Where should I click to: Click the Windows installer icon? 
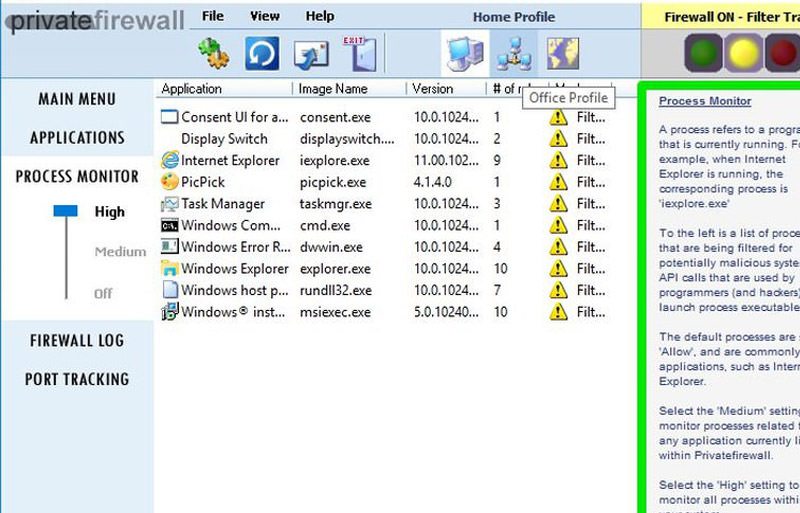pos(169,311)
